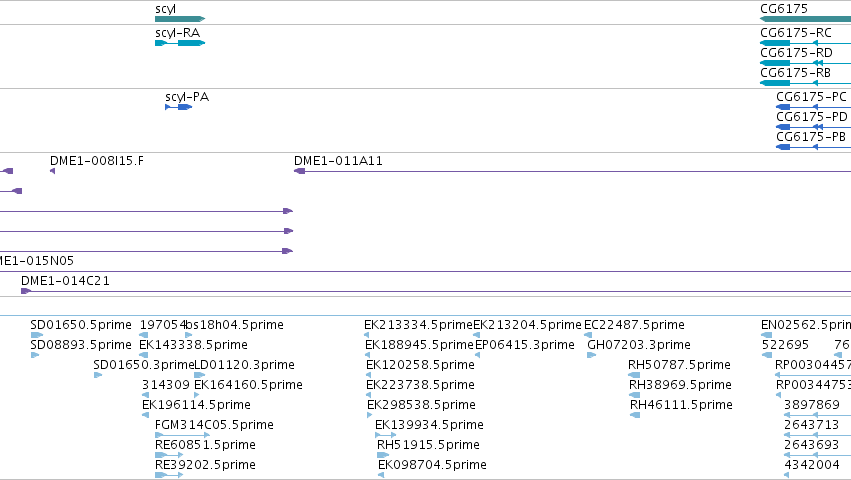
Task: Select the CG6175-RC transcript label
Action: (796, 33)
